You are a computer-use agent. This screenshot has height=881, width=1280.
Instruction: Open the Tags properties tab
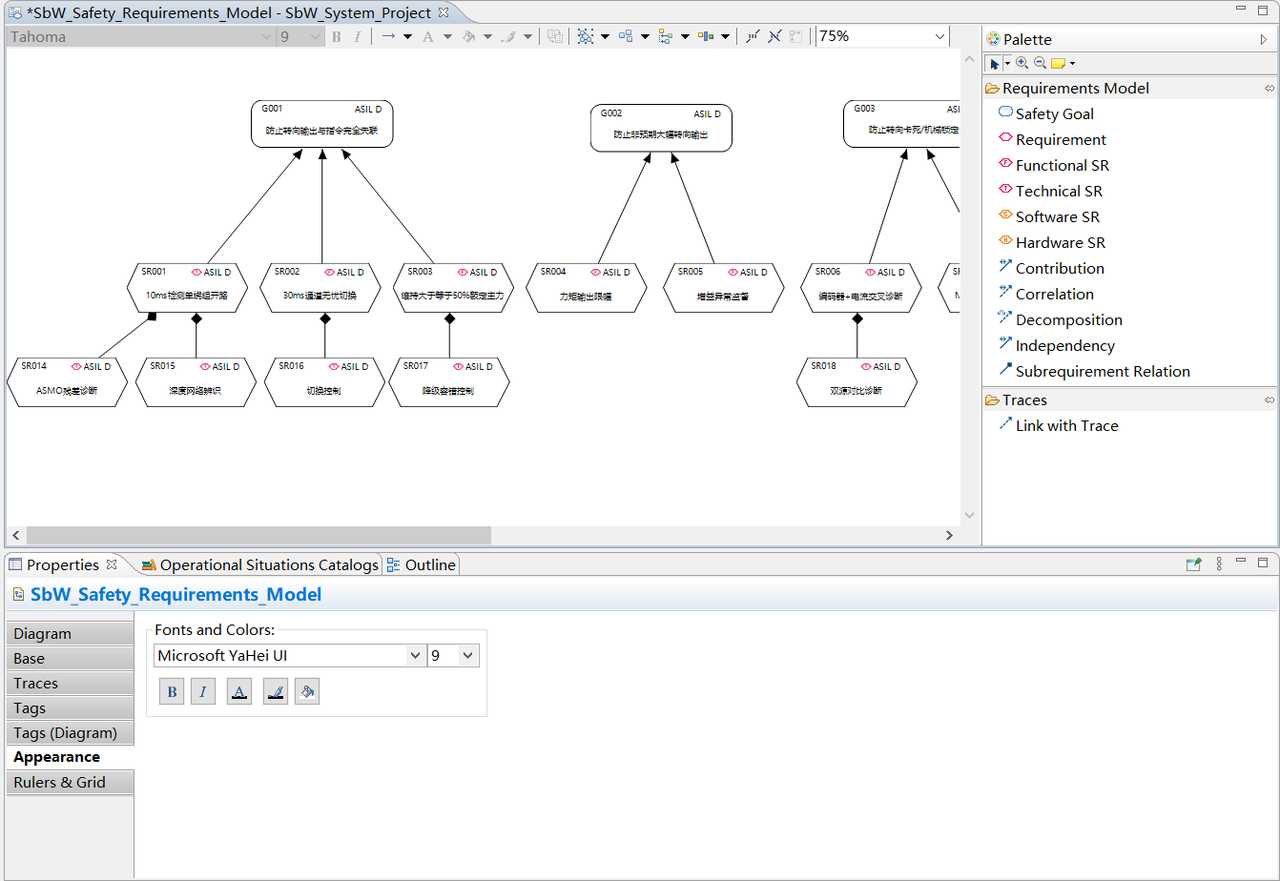pyautogui.click(x=69, y=708)
